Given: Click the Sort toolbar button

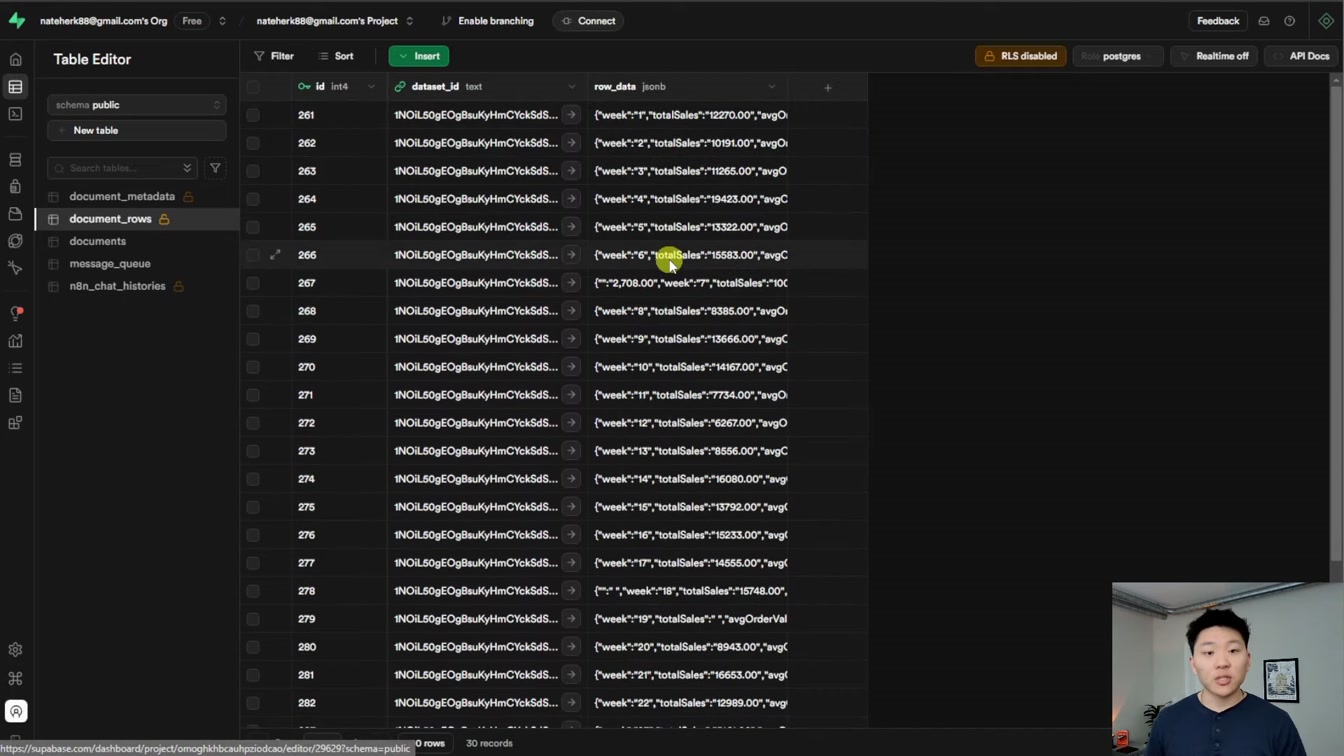Looking at the screenshot, I should 336,56.
